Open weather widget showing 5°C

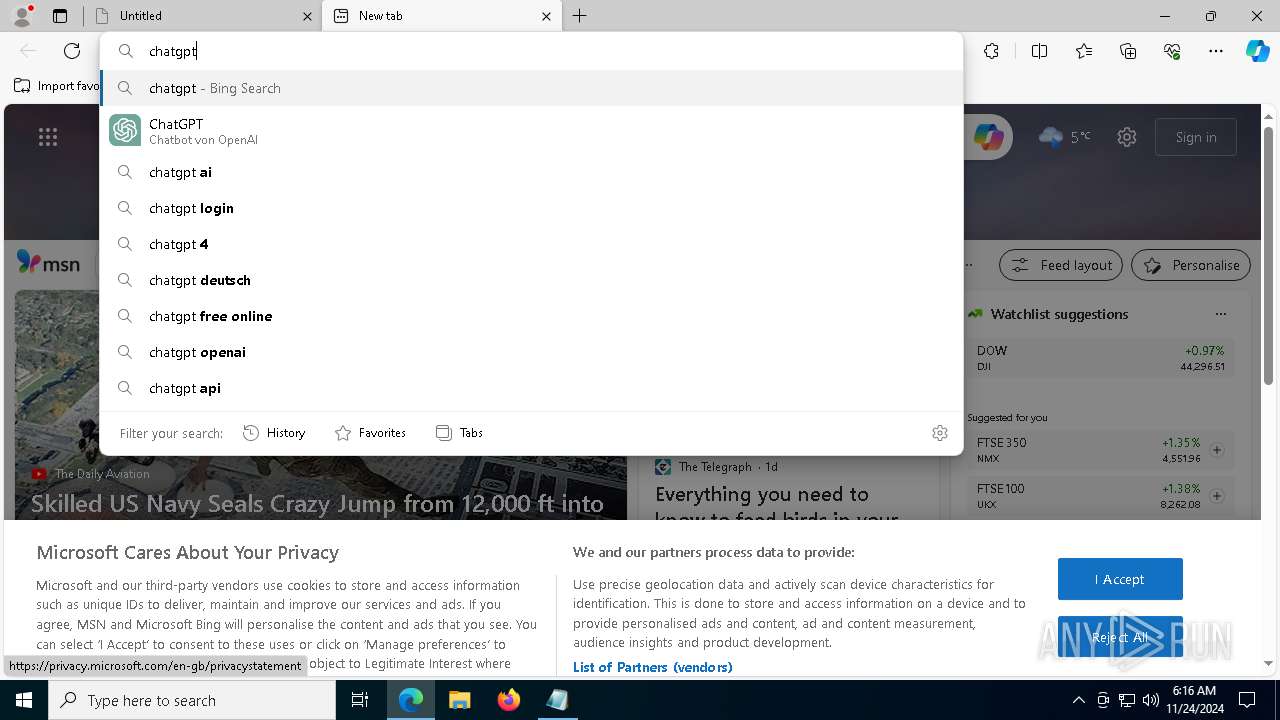(x=1064, y=137)
